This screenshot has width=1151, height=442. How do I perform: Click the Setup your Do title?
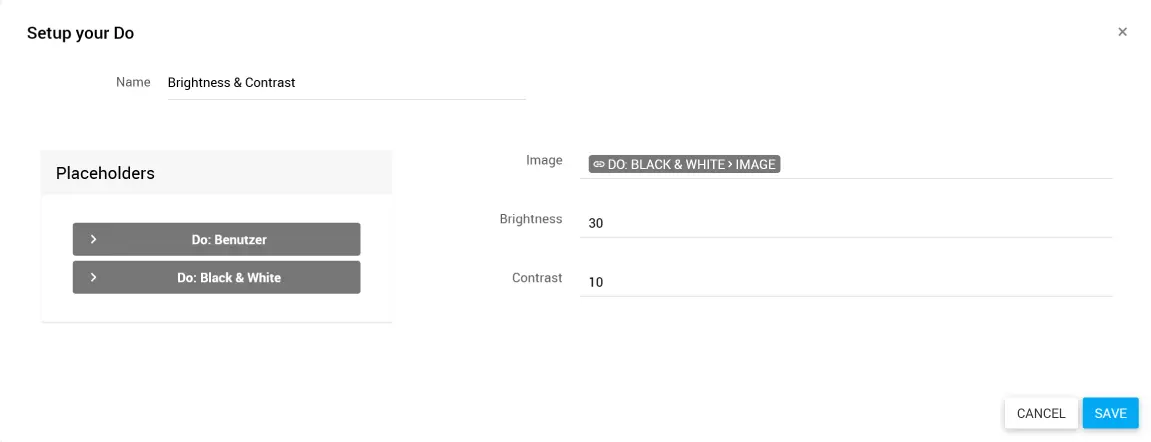click(80, 33)
